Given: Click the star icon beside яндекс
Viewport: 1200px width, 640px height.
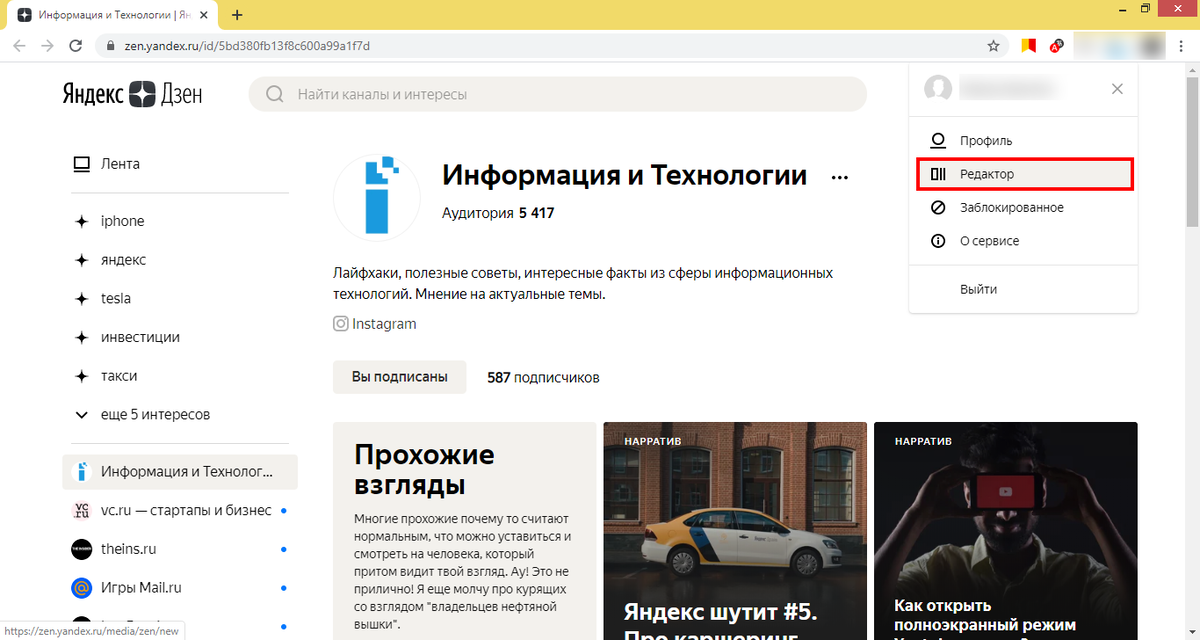Looking at the screenshot, I should (82, 260).
